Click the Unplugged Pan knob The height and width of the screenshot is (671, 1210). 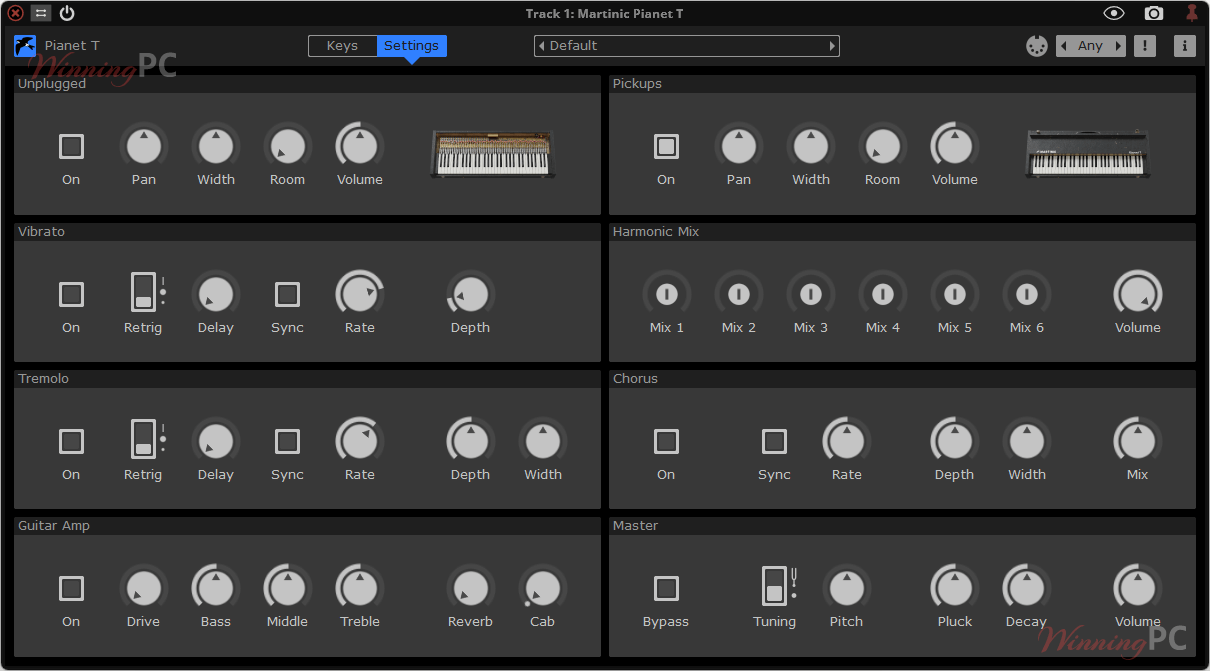[144, 147]
